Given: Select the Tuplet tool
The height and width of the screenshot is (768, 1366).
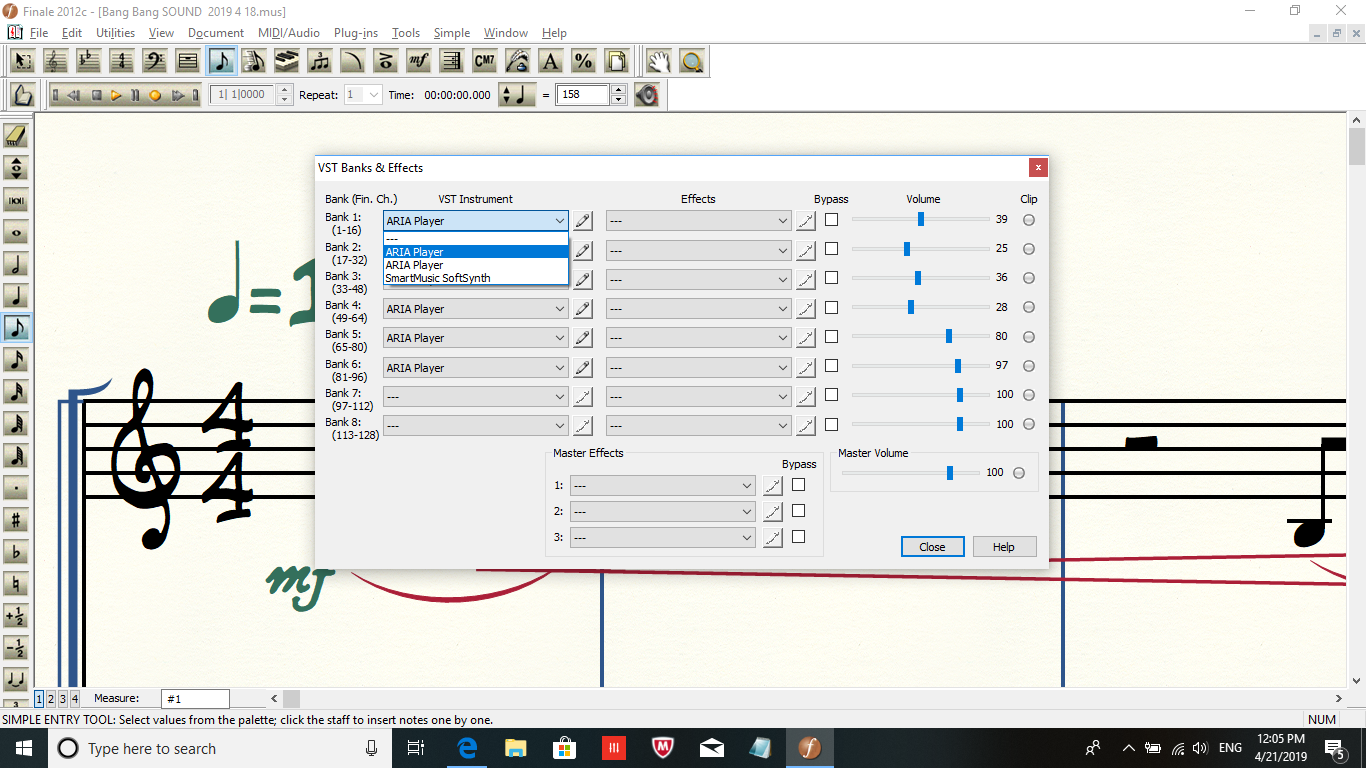Looking at the screenshot, I should coord(319,61).
